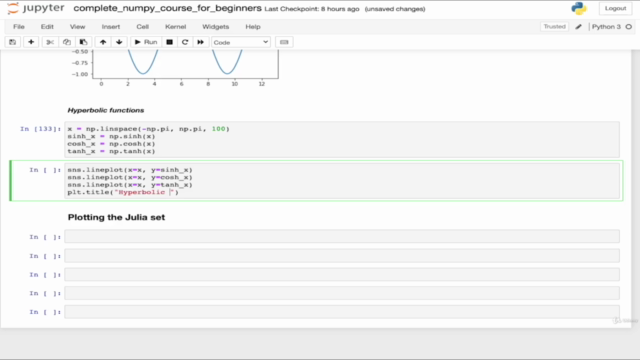Cut selected cells with scissors icon
This screenshot has height=360, width=640.
tap(50, 42)
